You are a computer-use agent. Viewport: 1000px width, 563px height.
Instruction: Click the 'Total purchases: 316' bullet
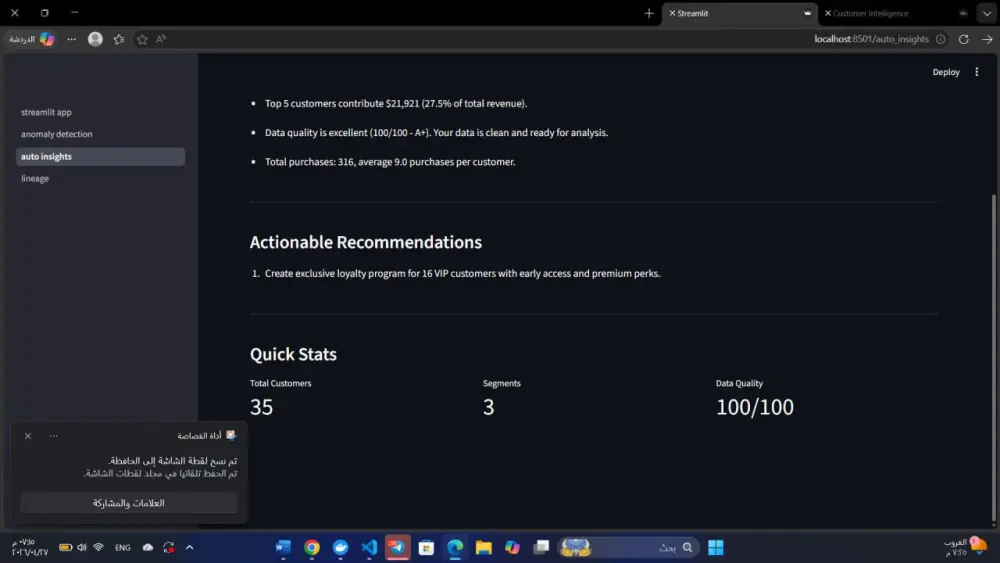pos(390,162)
